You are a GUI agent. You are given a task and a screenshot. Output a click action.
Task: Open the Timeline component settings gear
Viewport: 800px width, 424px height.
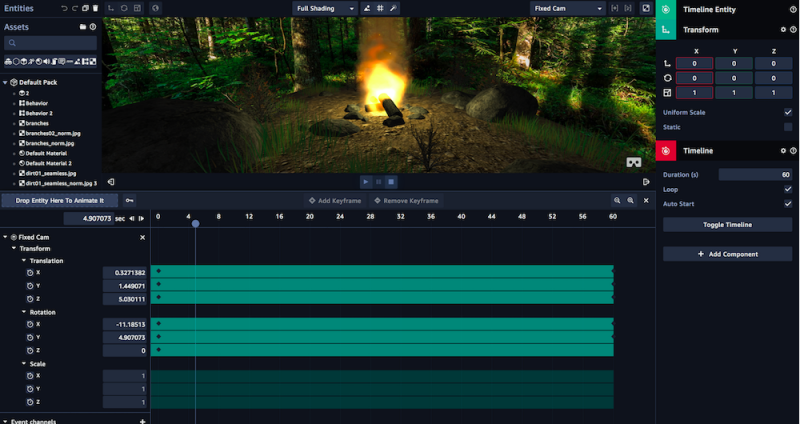click(783, 150)
